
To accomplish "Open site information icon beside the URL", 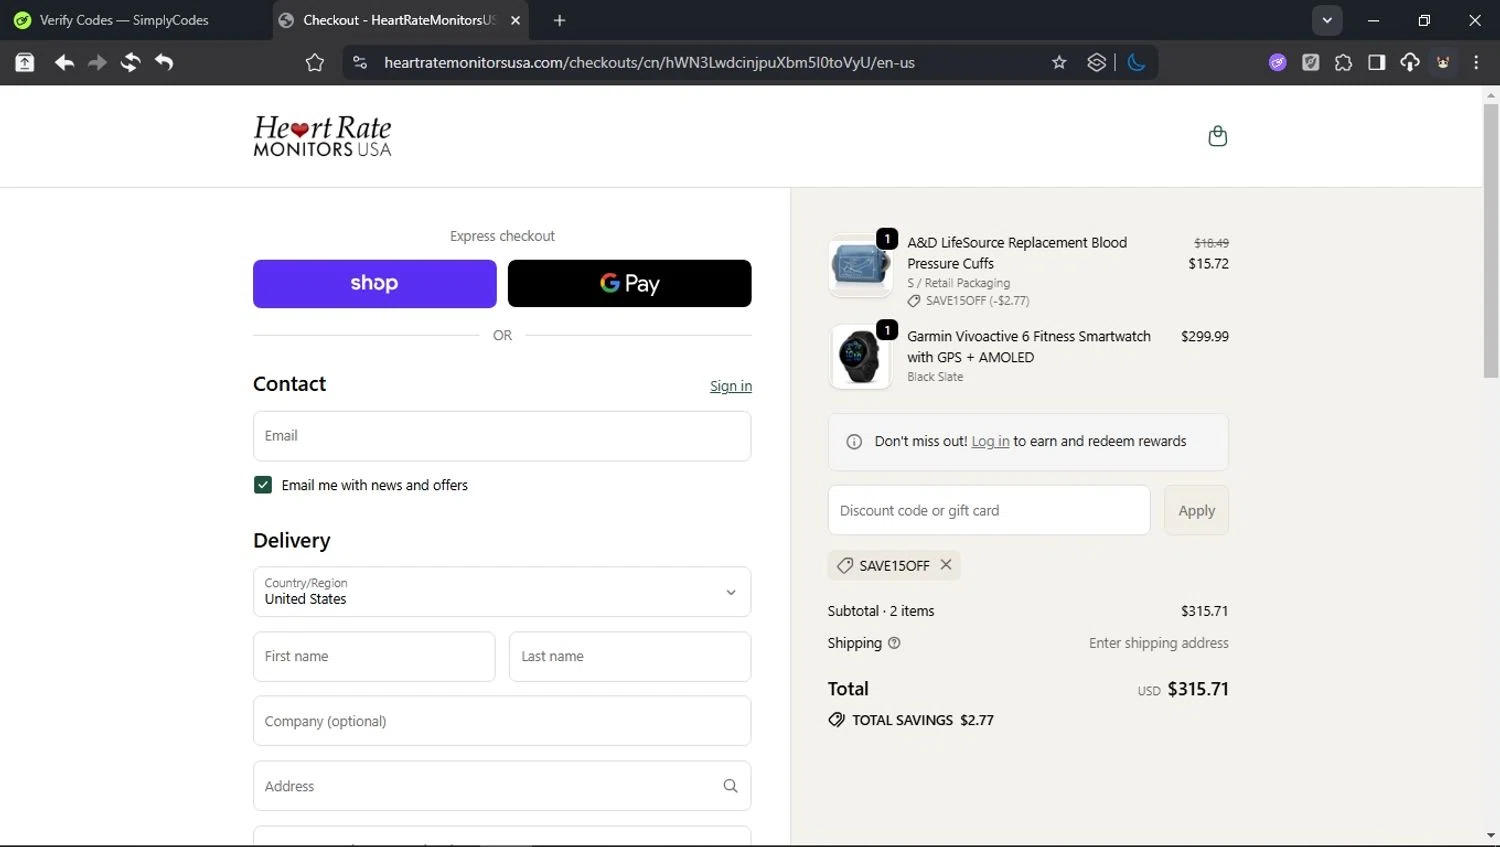I will 360,62.
